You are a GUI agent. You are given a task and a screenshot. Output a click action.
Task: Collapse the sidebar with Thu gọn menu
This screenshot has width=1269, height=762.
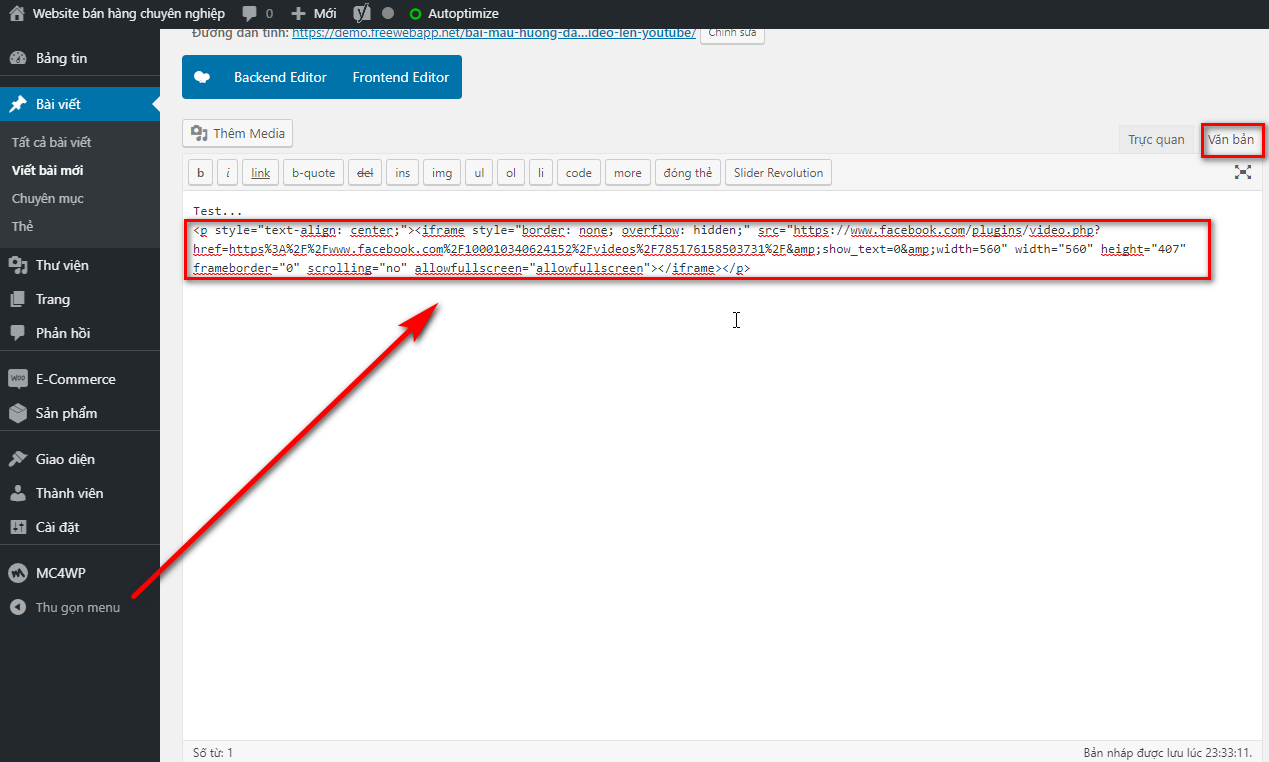77,607
